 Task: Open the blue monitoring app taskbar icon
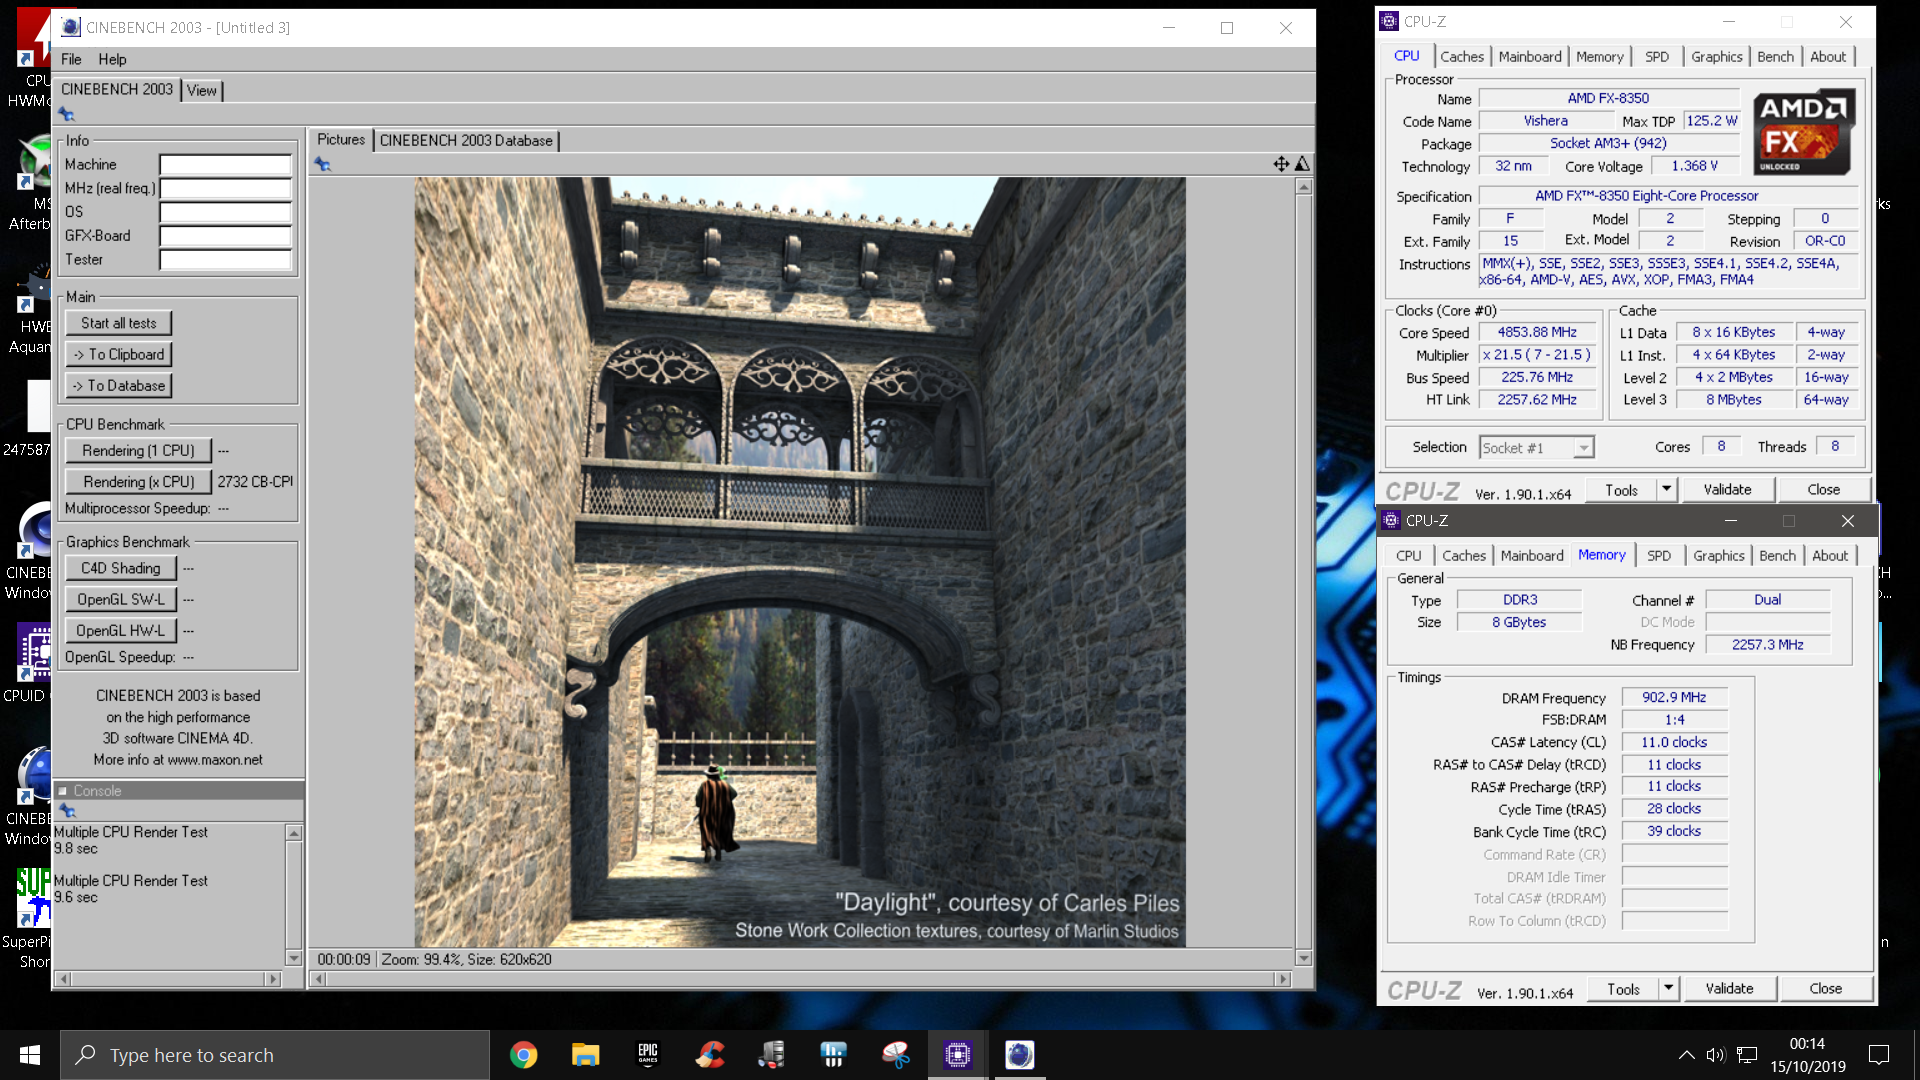click(x=834, y=1055)
